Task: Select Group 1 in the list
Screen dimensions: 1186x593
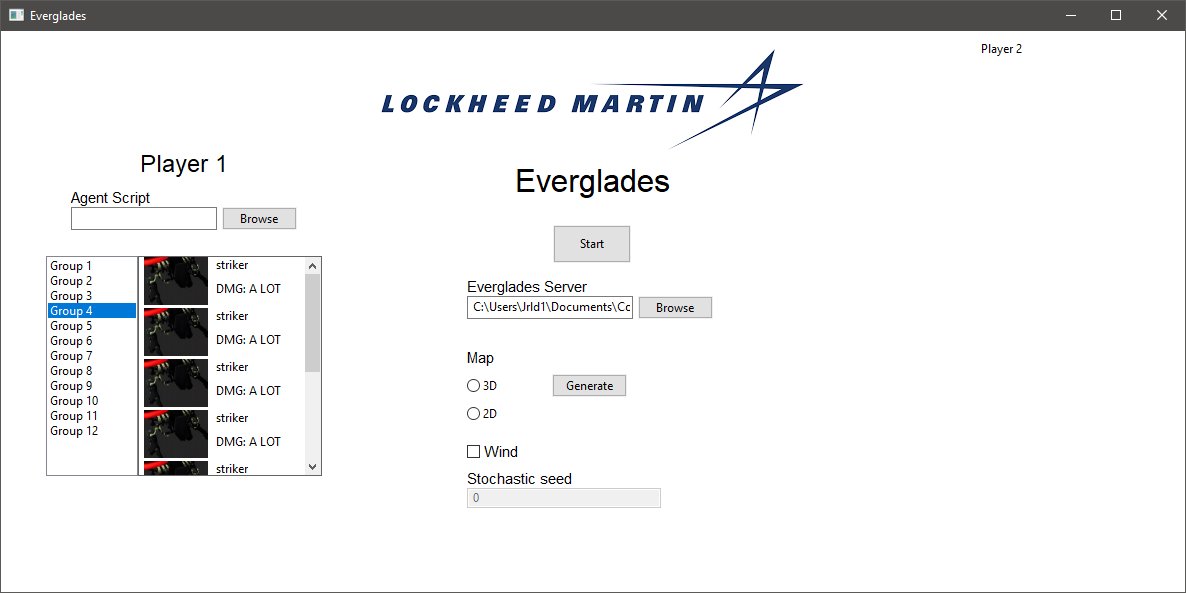Action: click(92, 265)
